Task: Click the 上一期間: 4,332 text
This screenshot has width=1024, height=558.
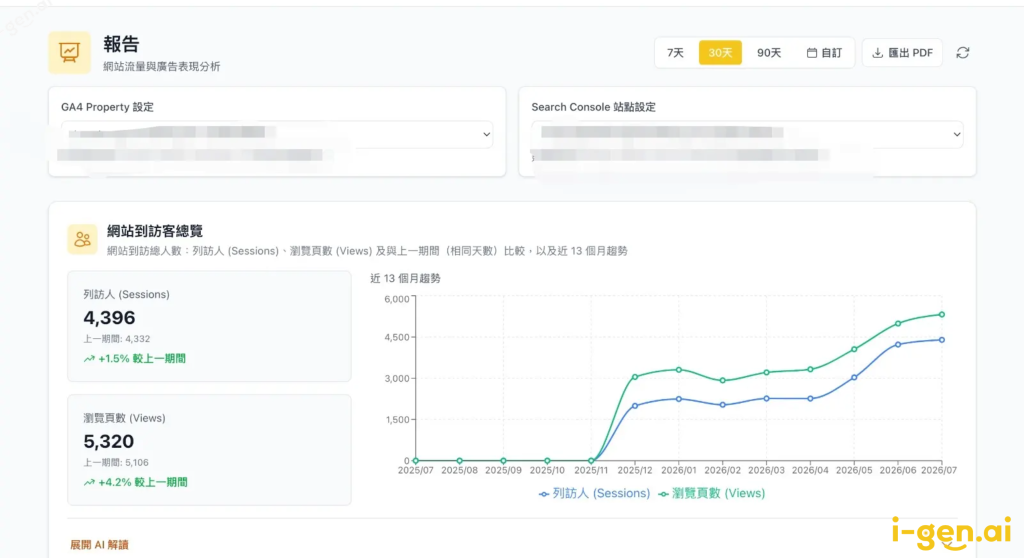Action: coord(116,338)
